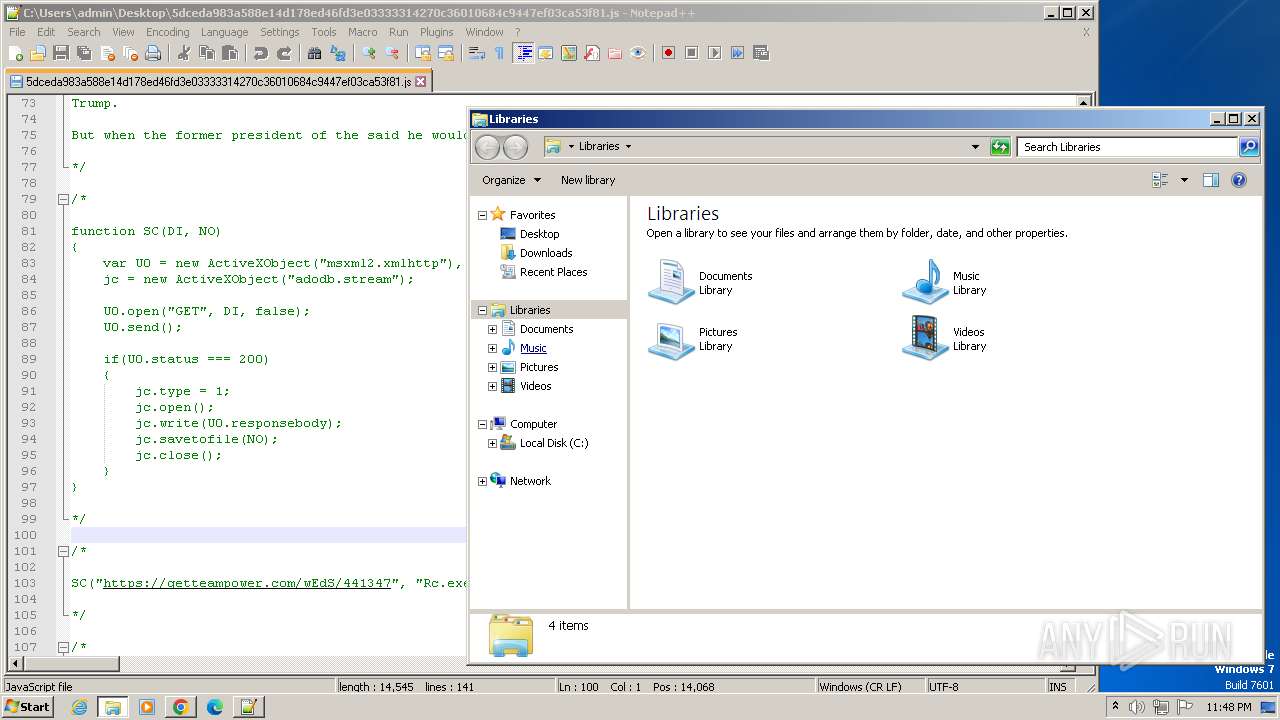The image size is (1280, 720).
Task: Click the Save All toolbar icon
Action: pyautogui.click(x=82, y=53)
